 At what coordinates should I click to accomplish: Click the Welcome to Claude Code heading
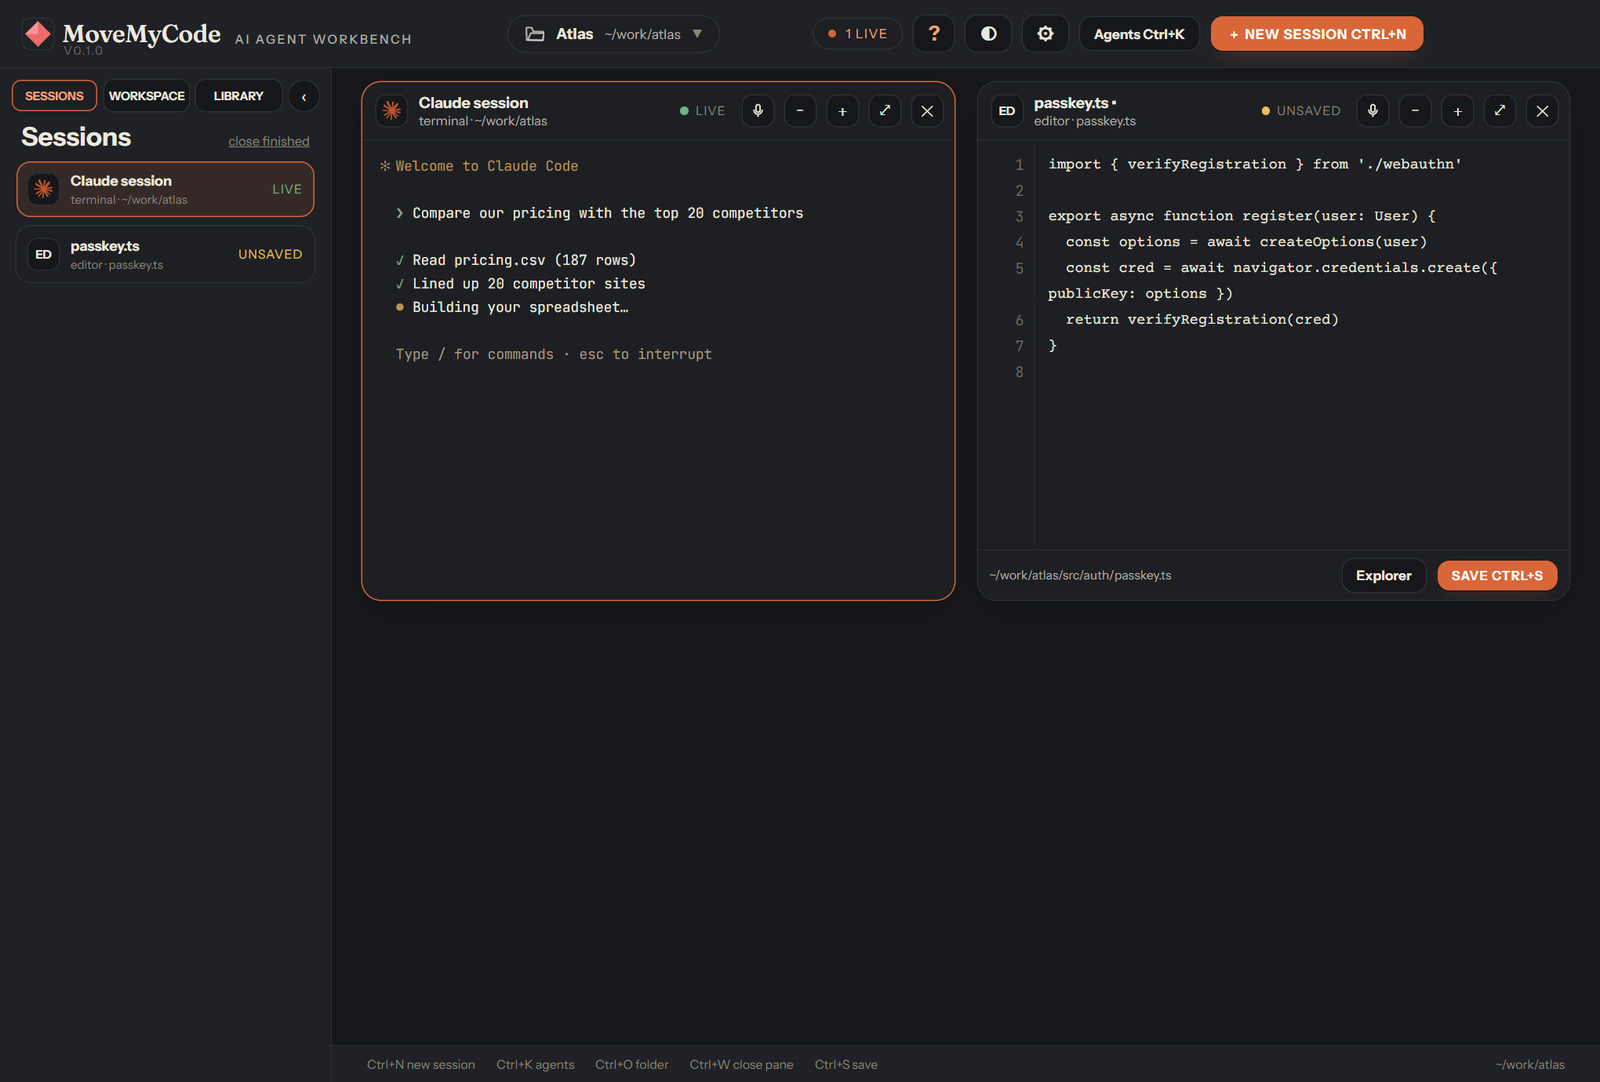pos(479,167)
